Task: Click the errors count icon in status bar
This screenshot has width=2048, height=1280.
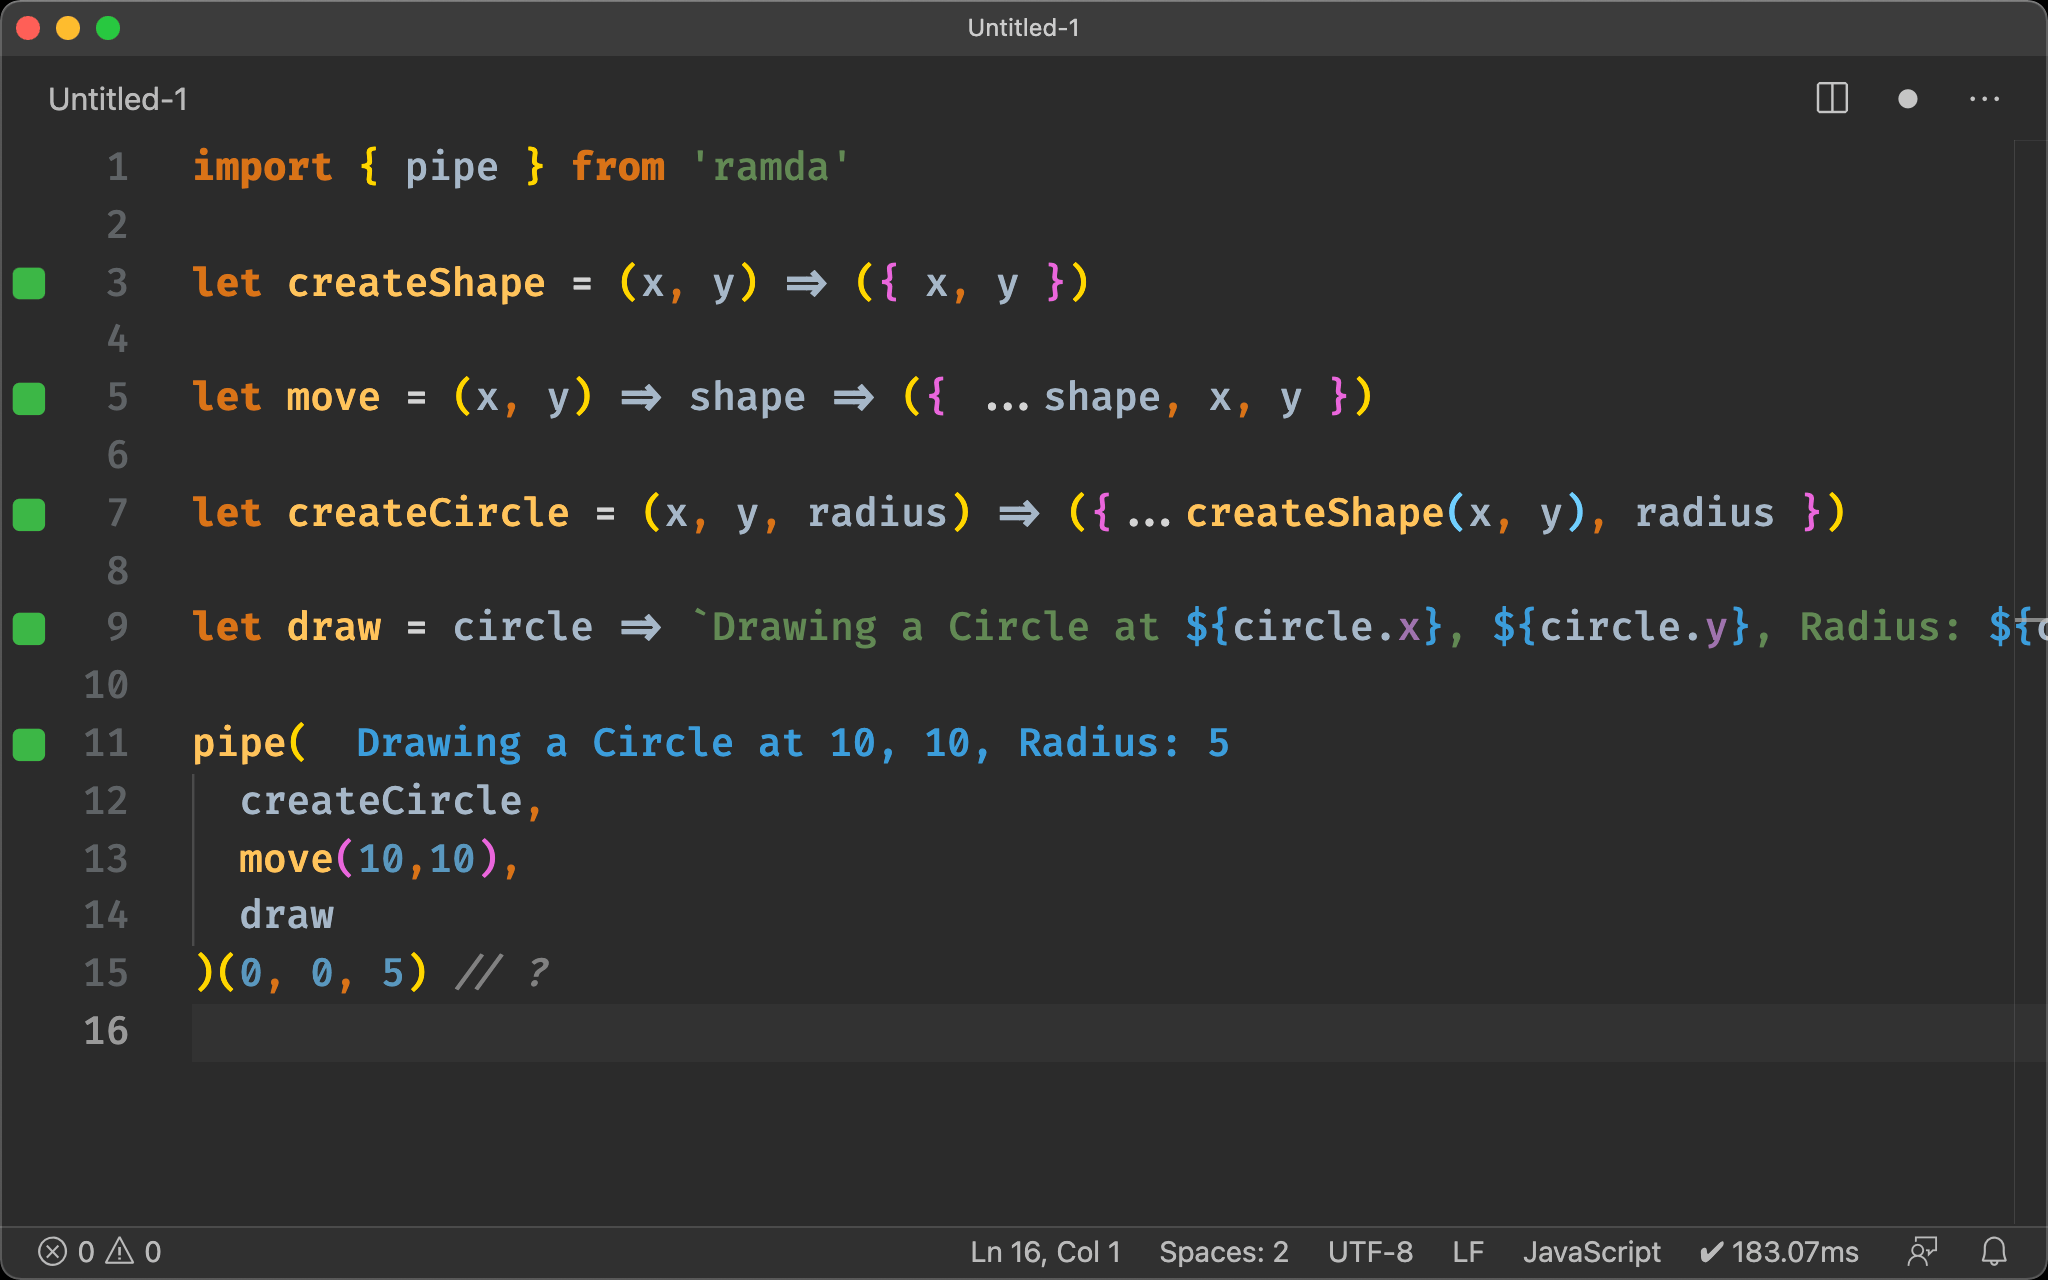Action: click(53, 1251)
